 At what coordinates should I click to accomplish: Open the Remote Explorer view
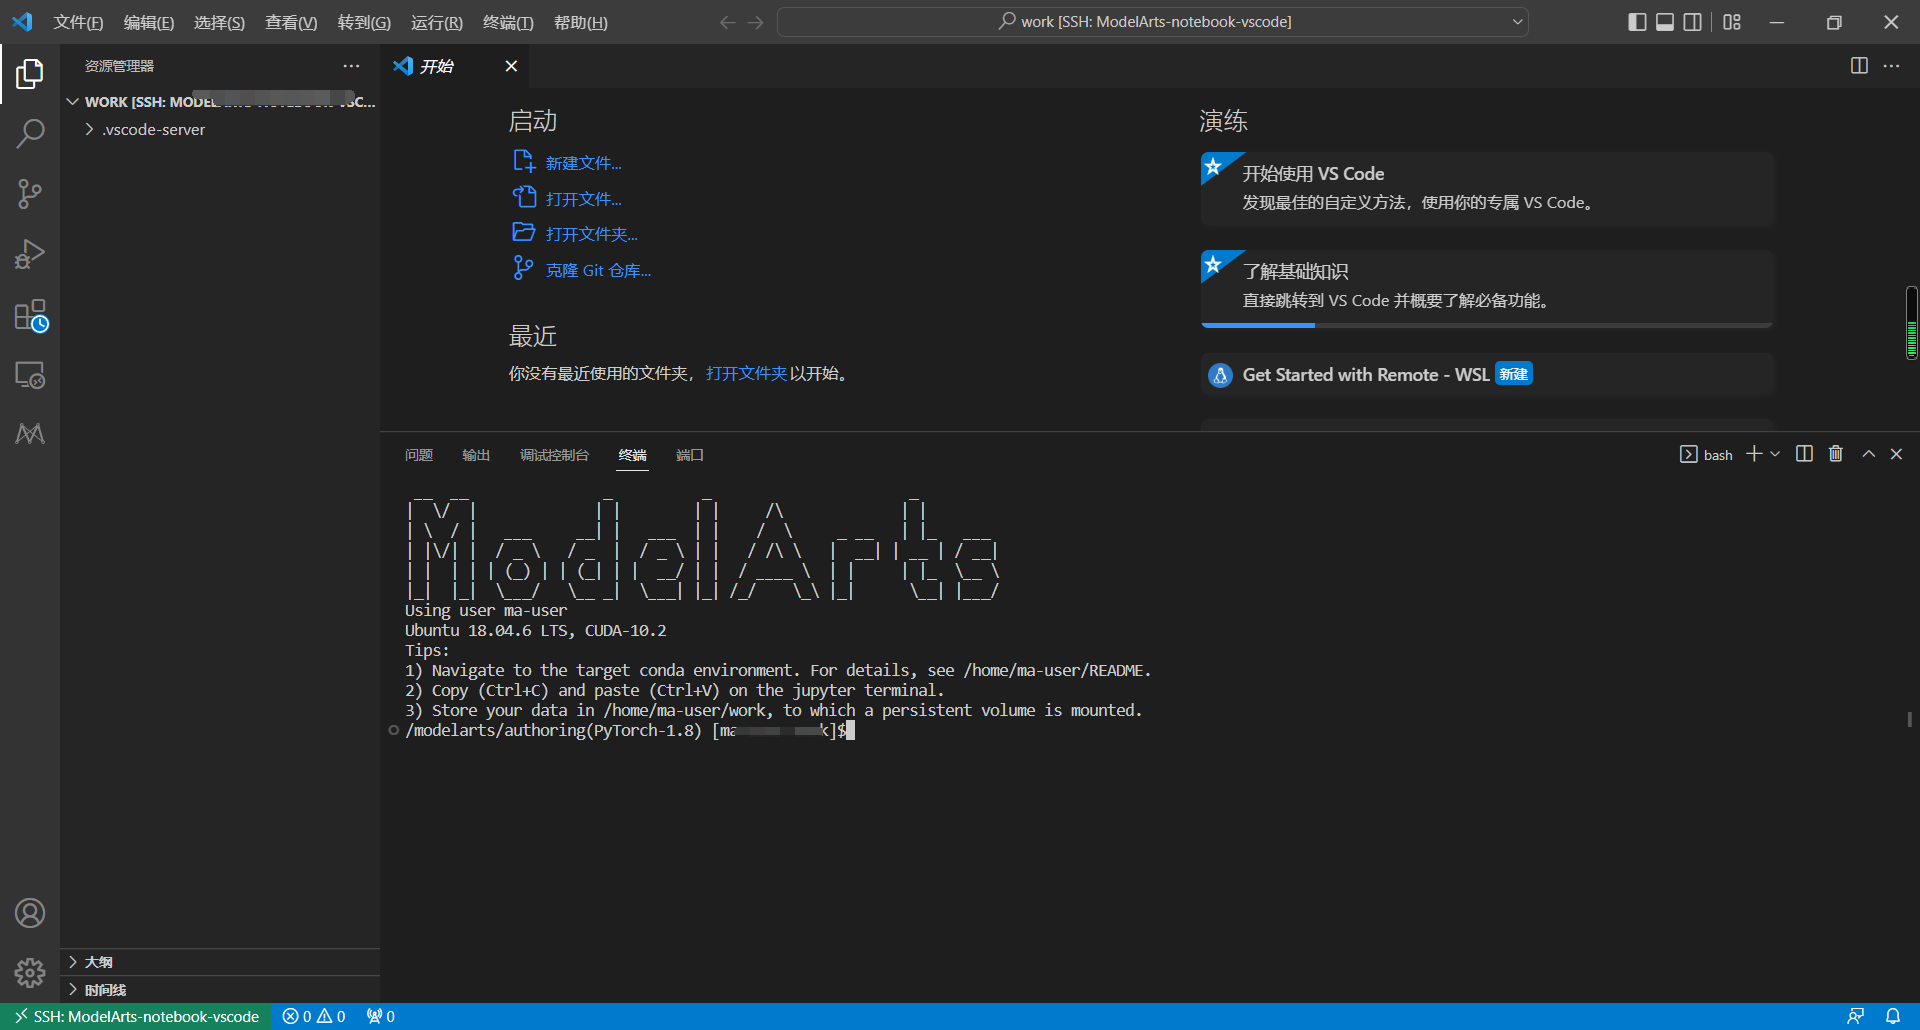30,375
